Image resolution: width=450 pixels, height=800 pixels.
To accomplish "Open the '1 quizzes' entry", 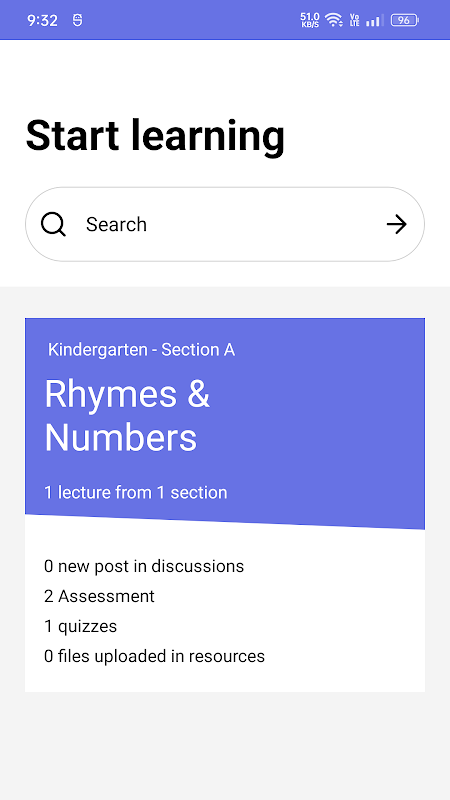I will pyautogui.click(x=80, y=626).
